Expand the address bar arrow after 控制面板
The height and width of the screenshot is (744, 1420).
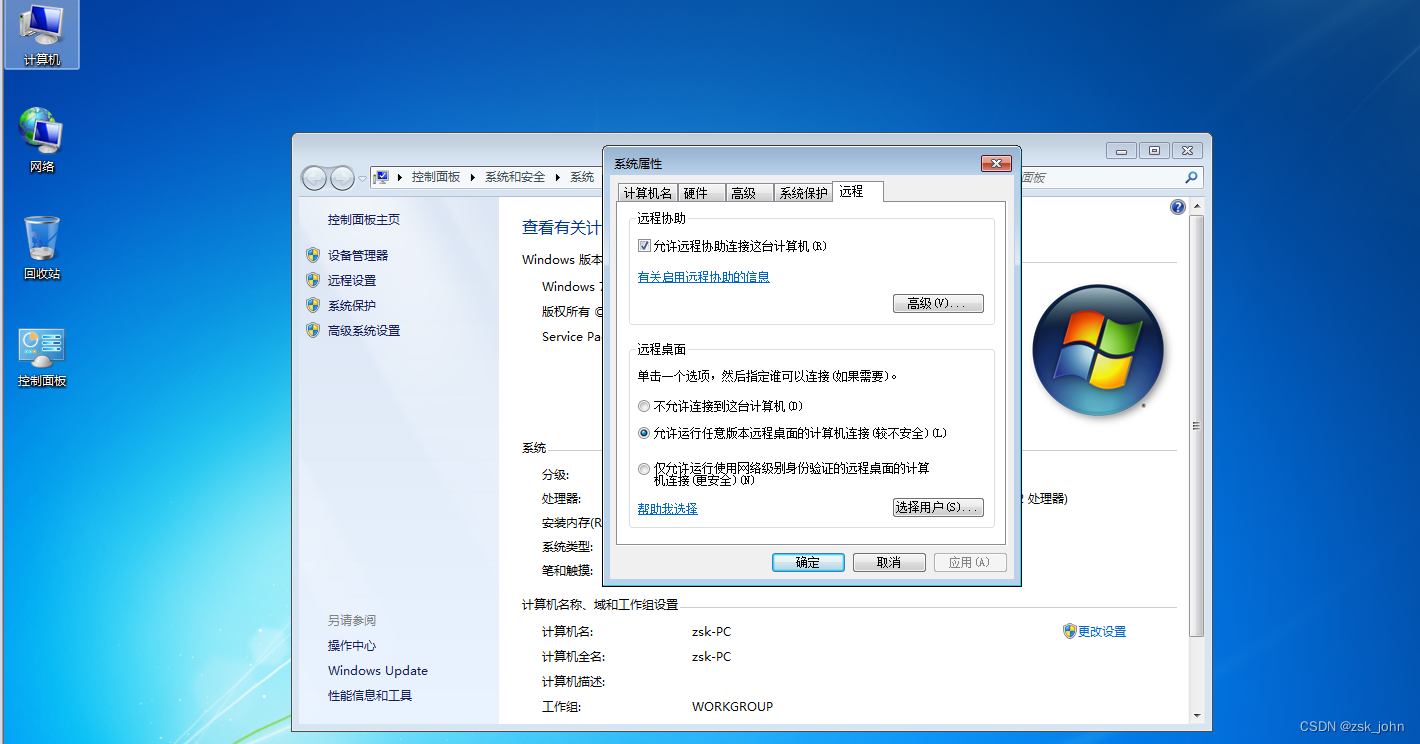click(x=473, y=177)
